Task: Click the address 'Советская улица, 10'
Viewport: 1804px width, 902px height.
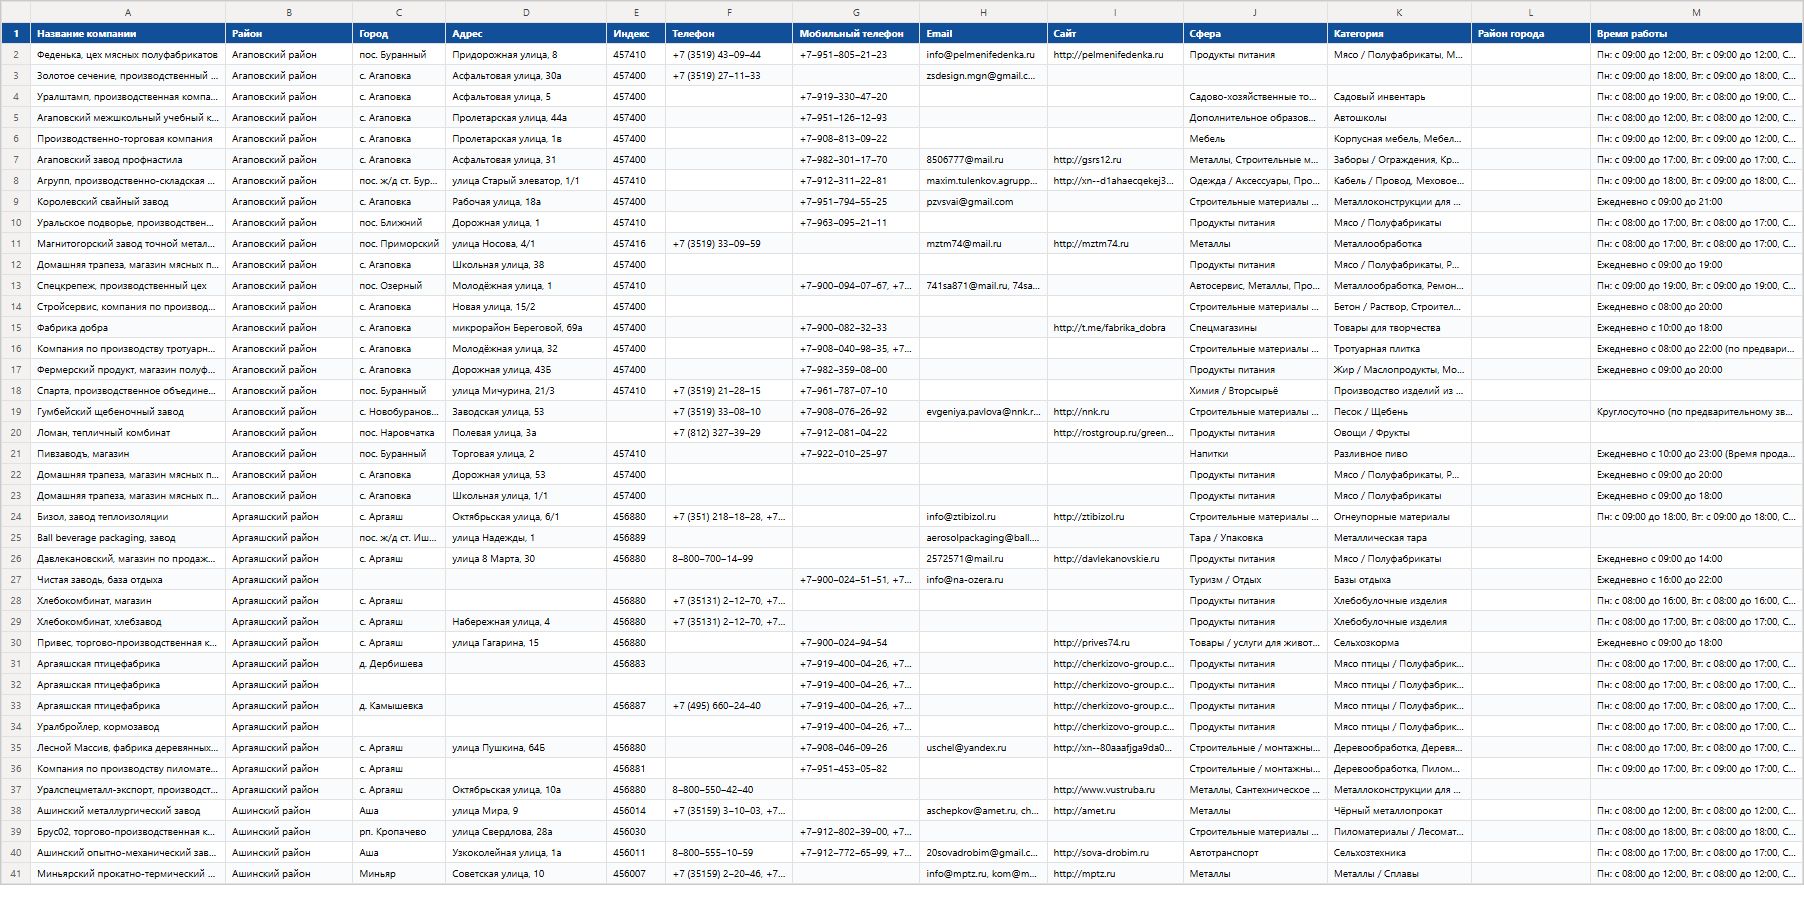Action: click(x=526, y=874)
